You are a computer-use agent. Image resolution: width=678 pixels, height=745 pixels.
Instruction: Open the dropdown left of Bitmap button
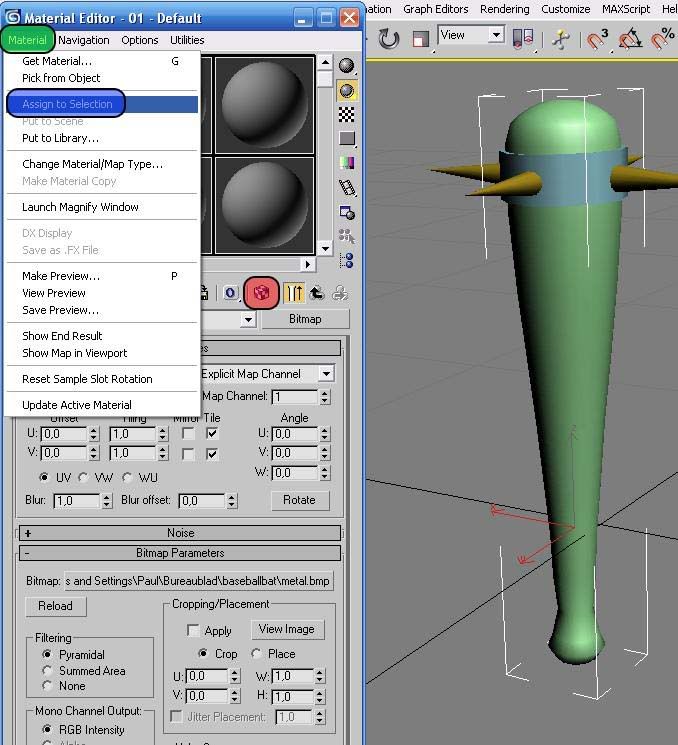click(x=248, y=319)
